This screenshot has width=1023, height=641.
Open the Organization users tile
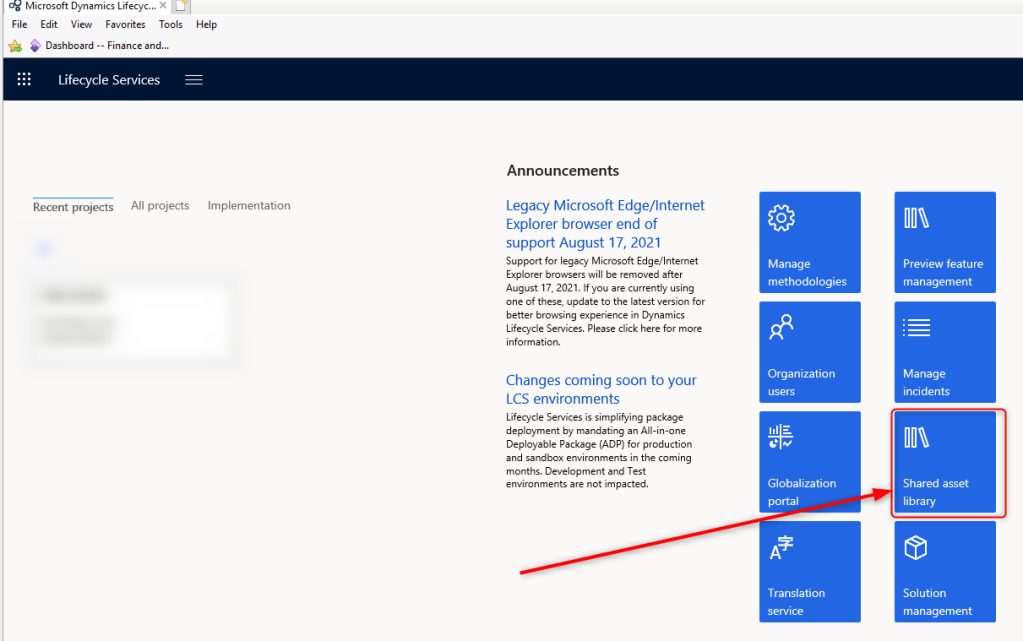pos(809,352)
